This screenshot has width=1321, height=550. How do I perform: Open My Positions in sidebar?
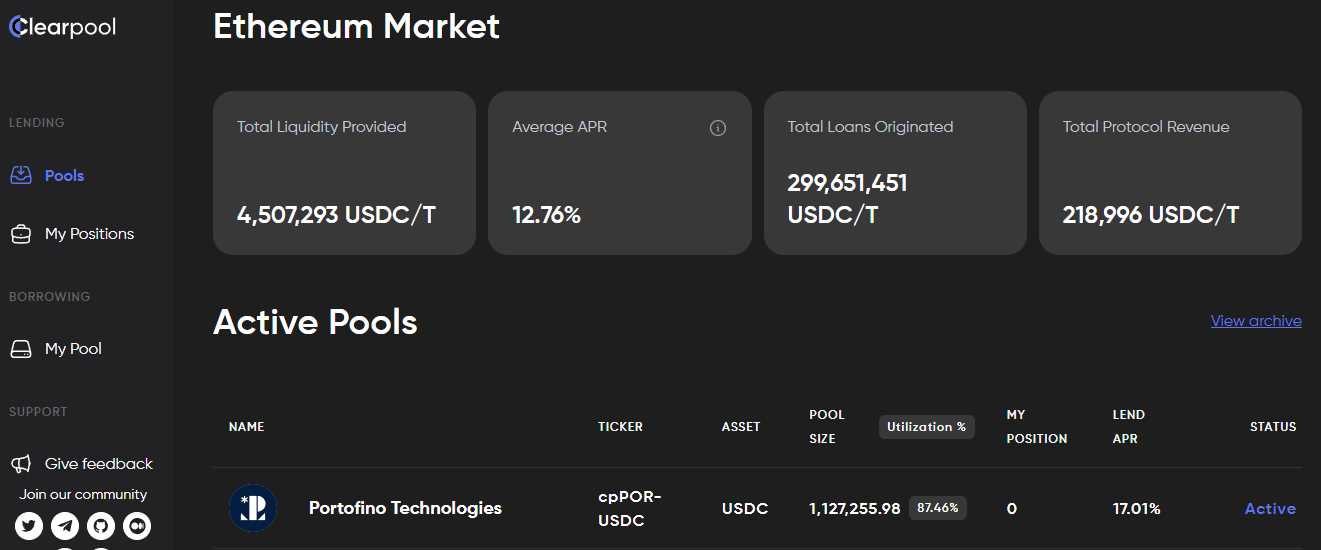point(89,234)
